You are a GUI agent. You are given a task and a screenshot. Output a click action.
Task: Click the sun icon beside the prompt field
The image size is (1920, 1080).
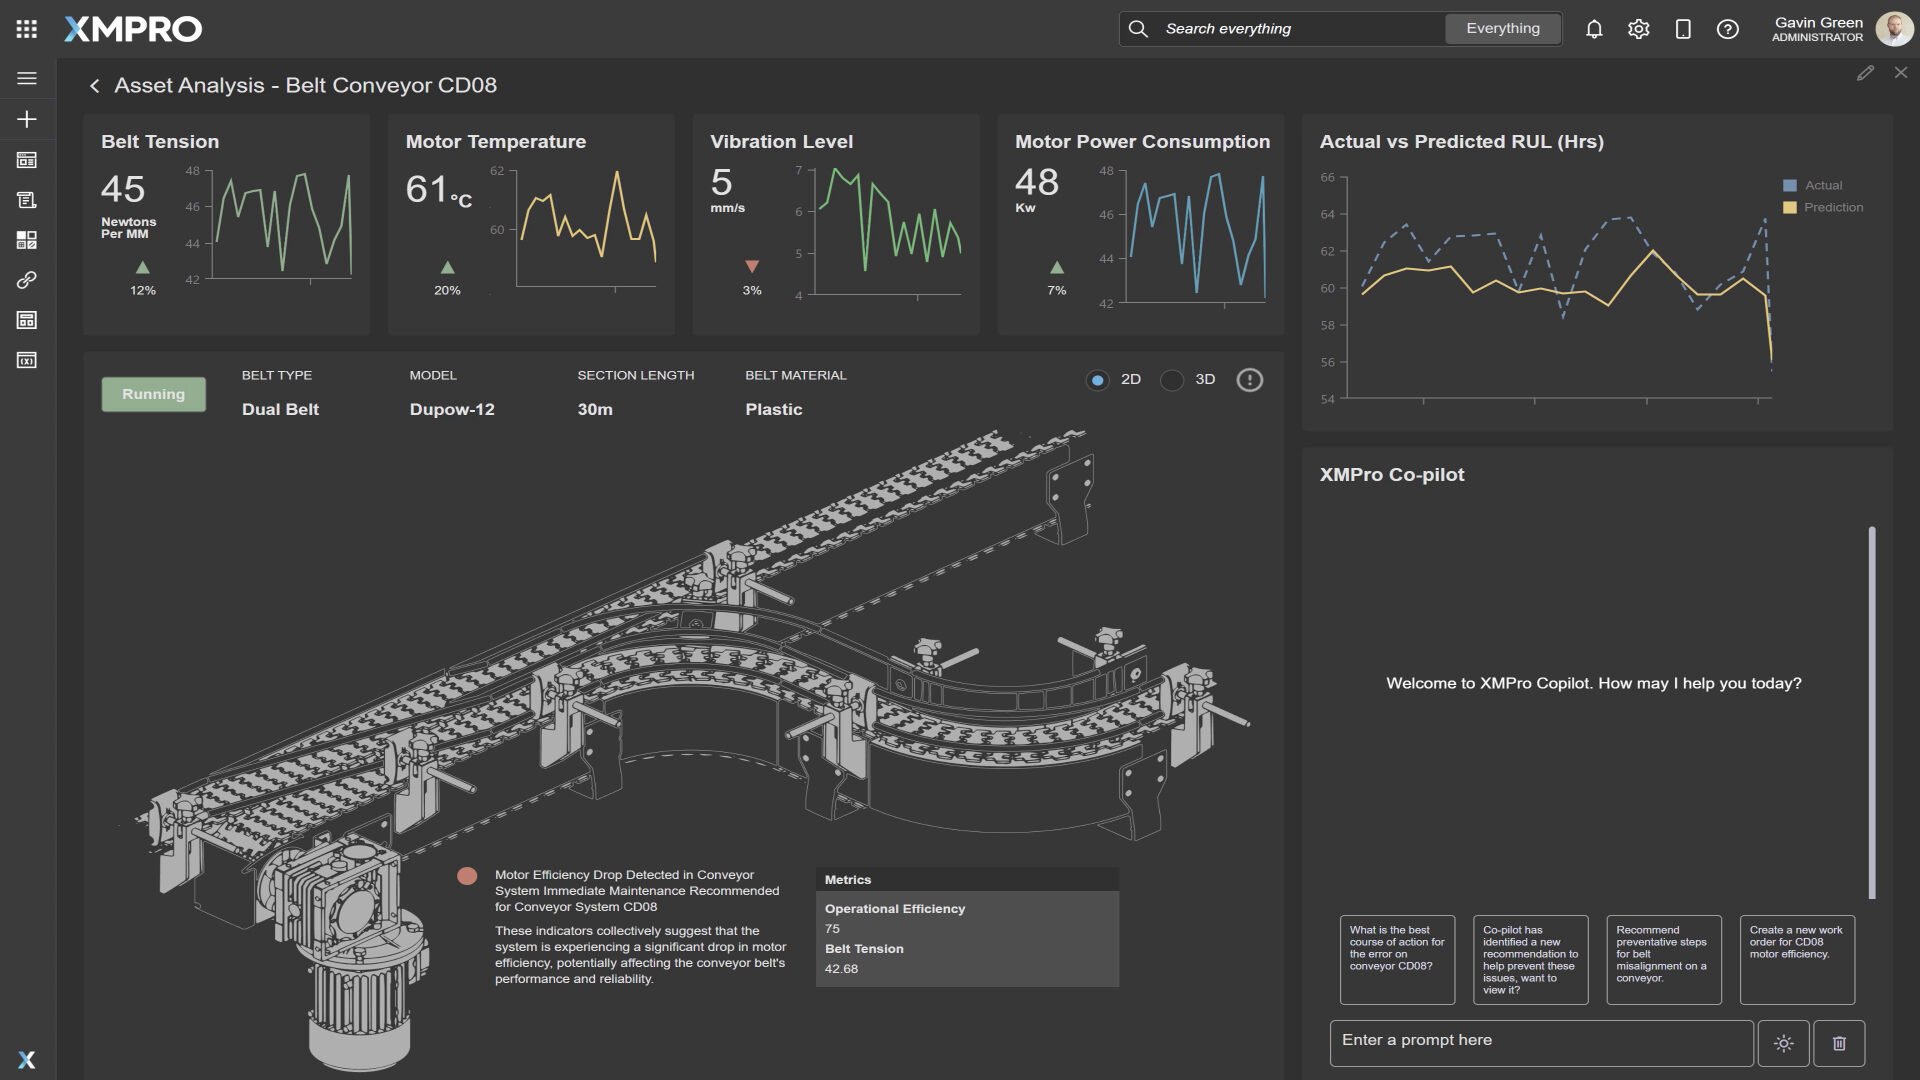click(1783, 1043)
